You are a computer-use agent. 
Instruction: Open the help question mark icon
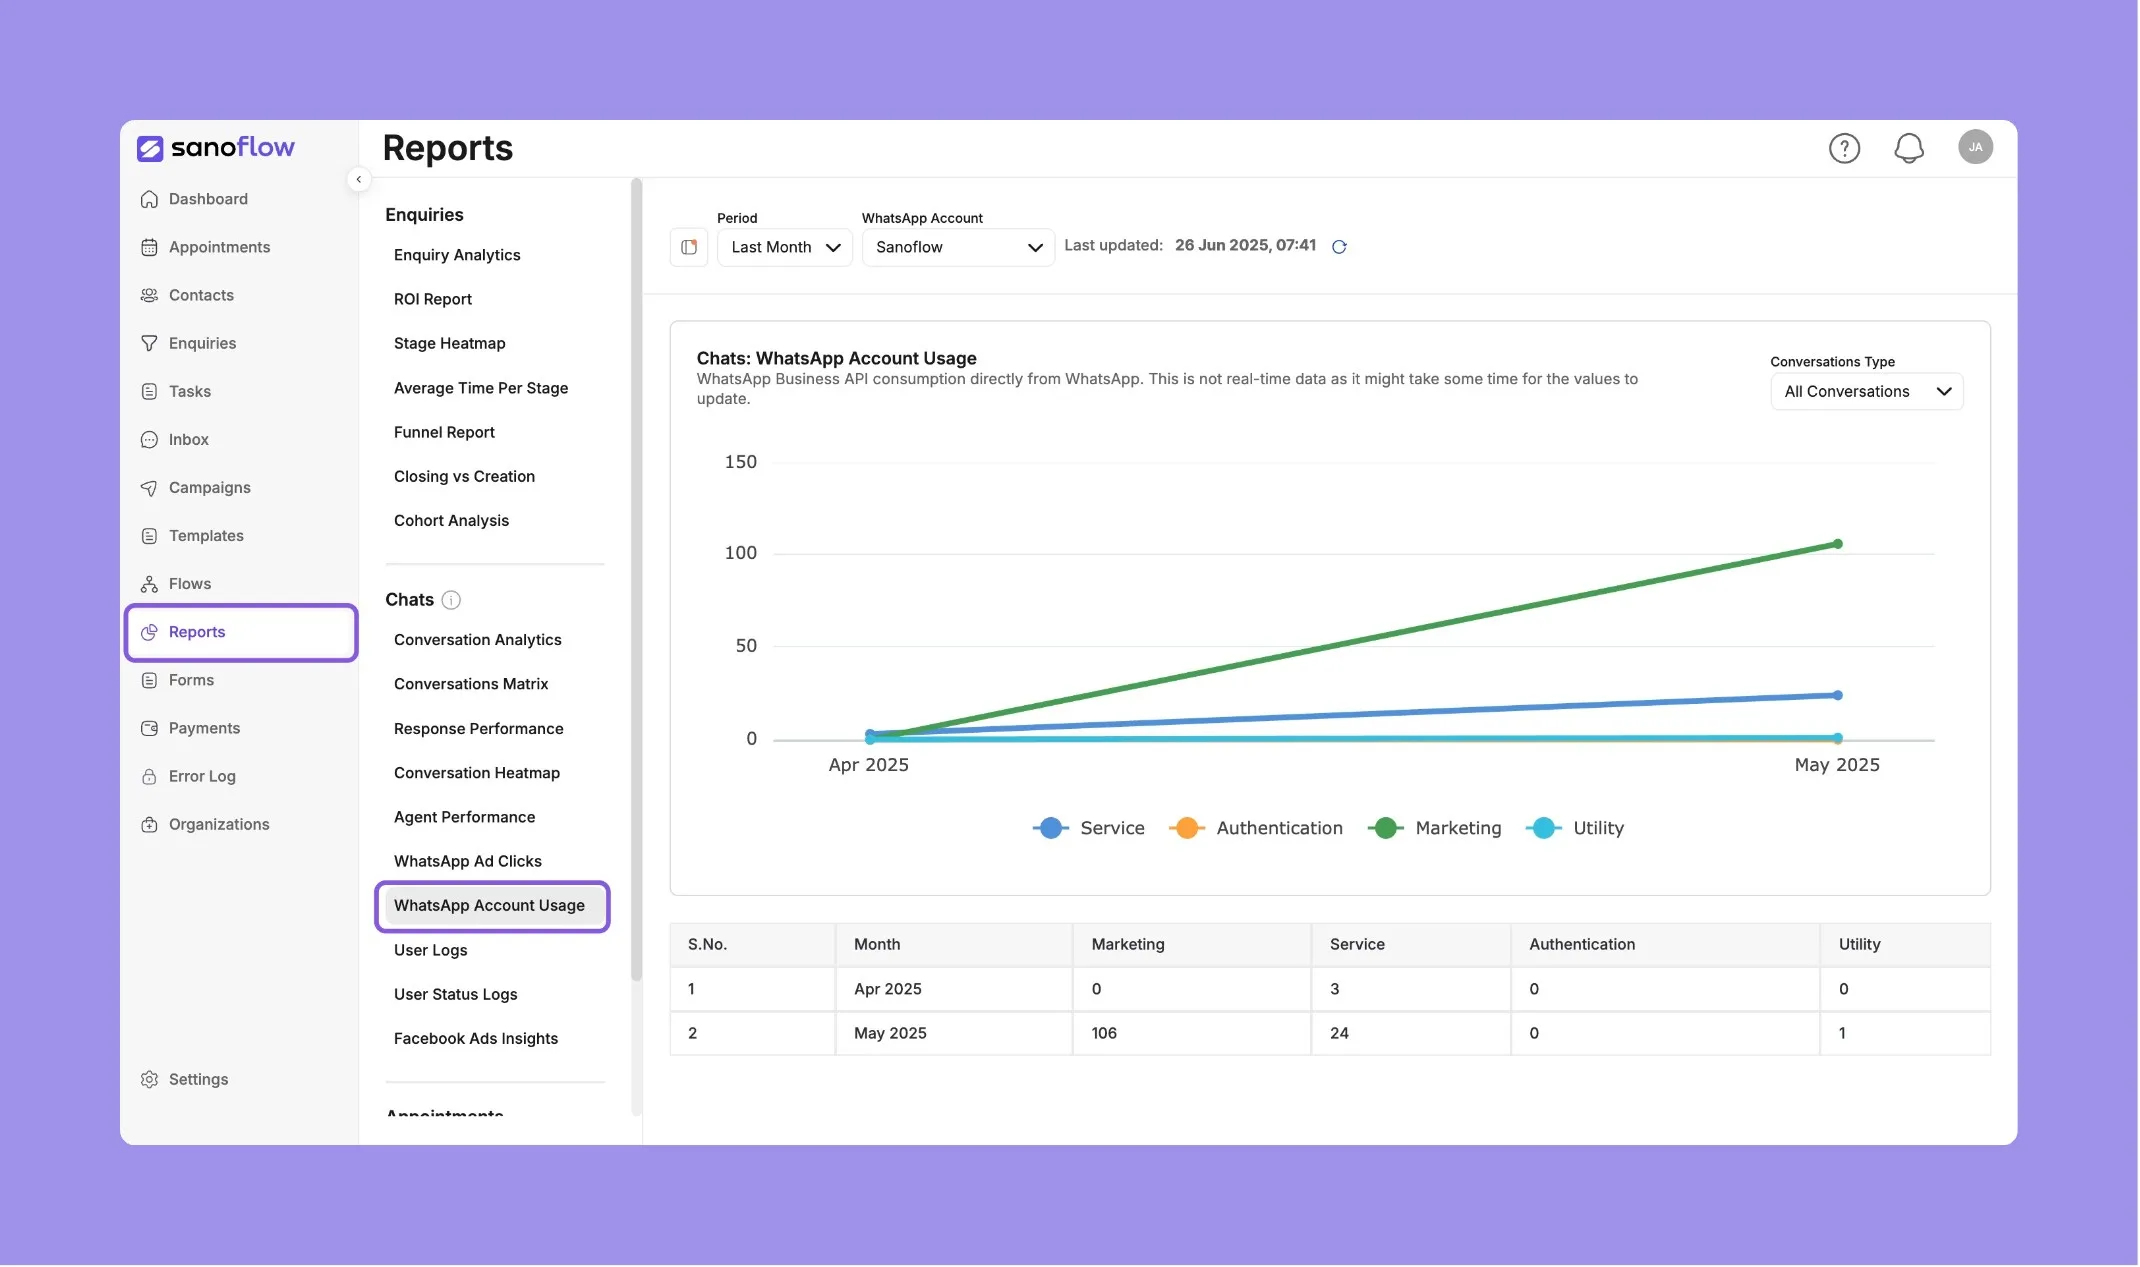pos(1846,148)
